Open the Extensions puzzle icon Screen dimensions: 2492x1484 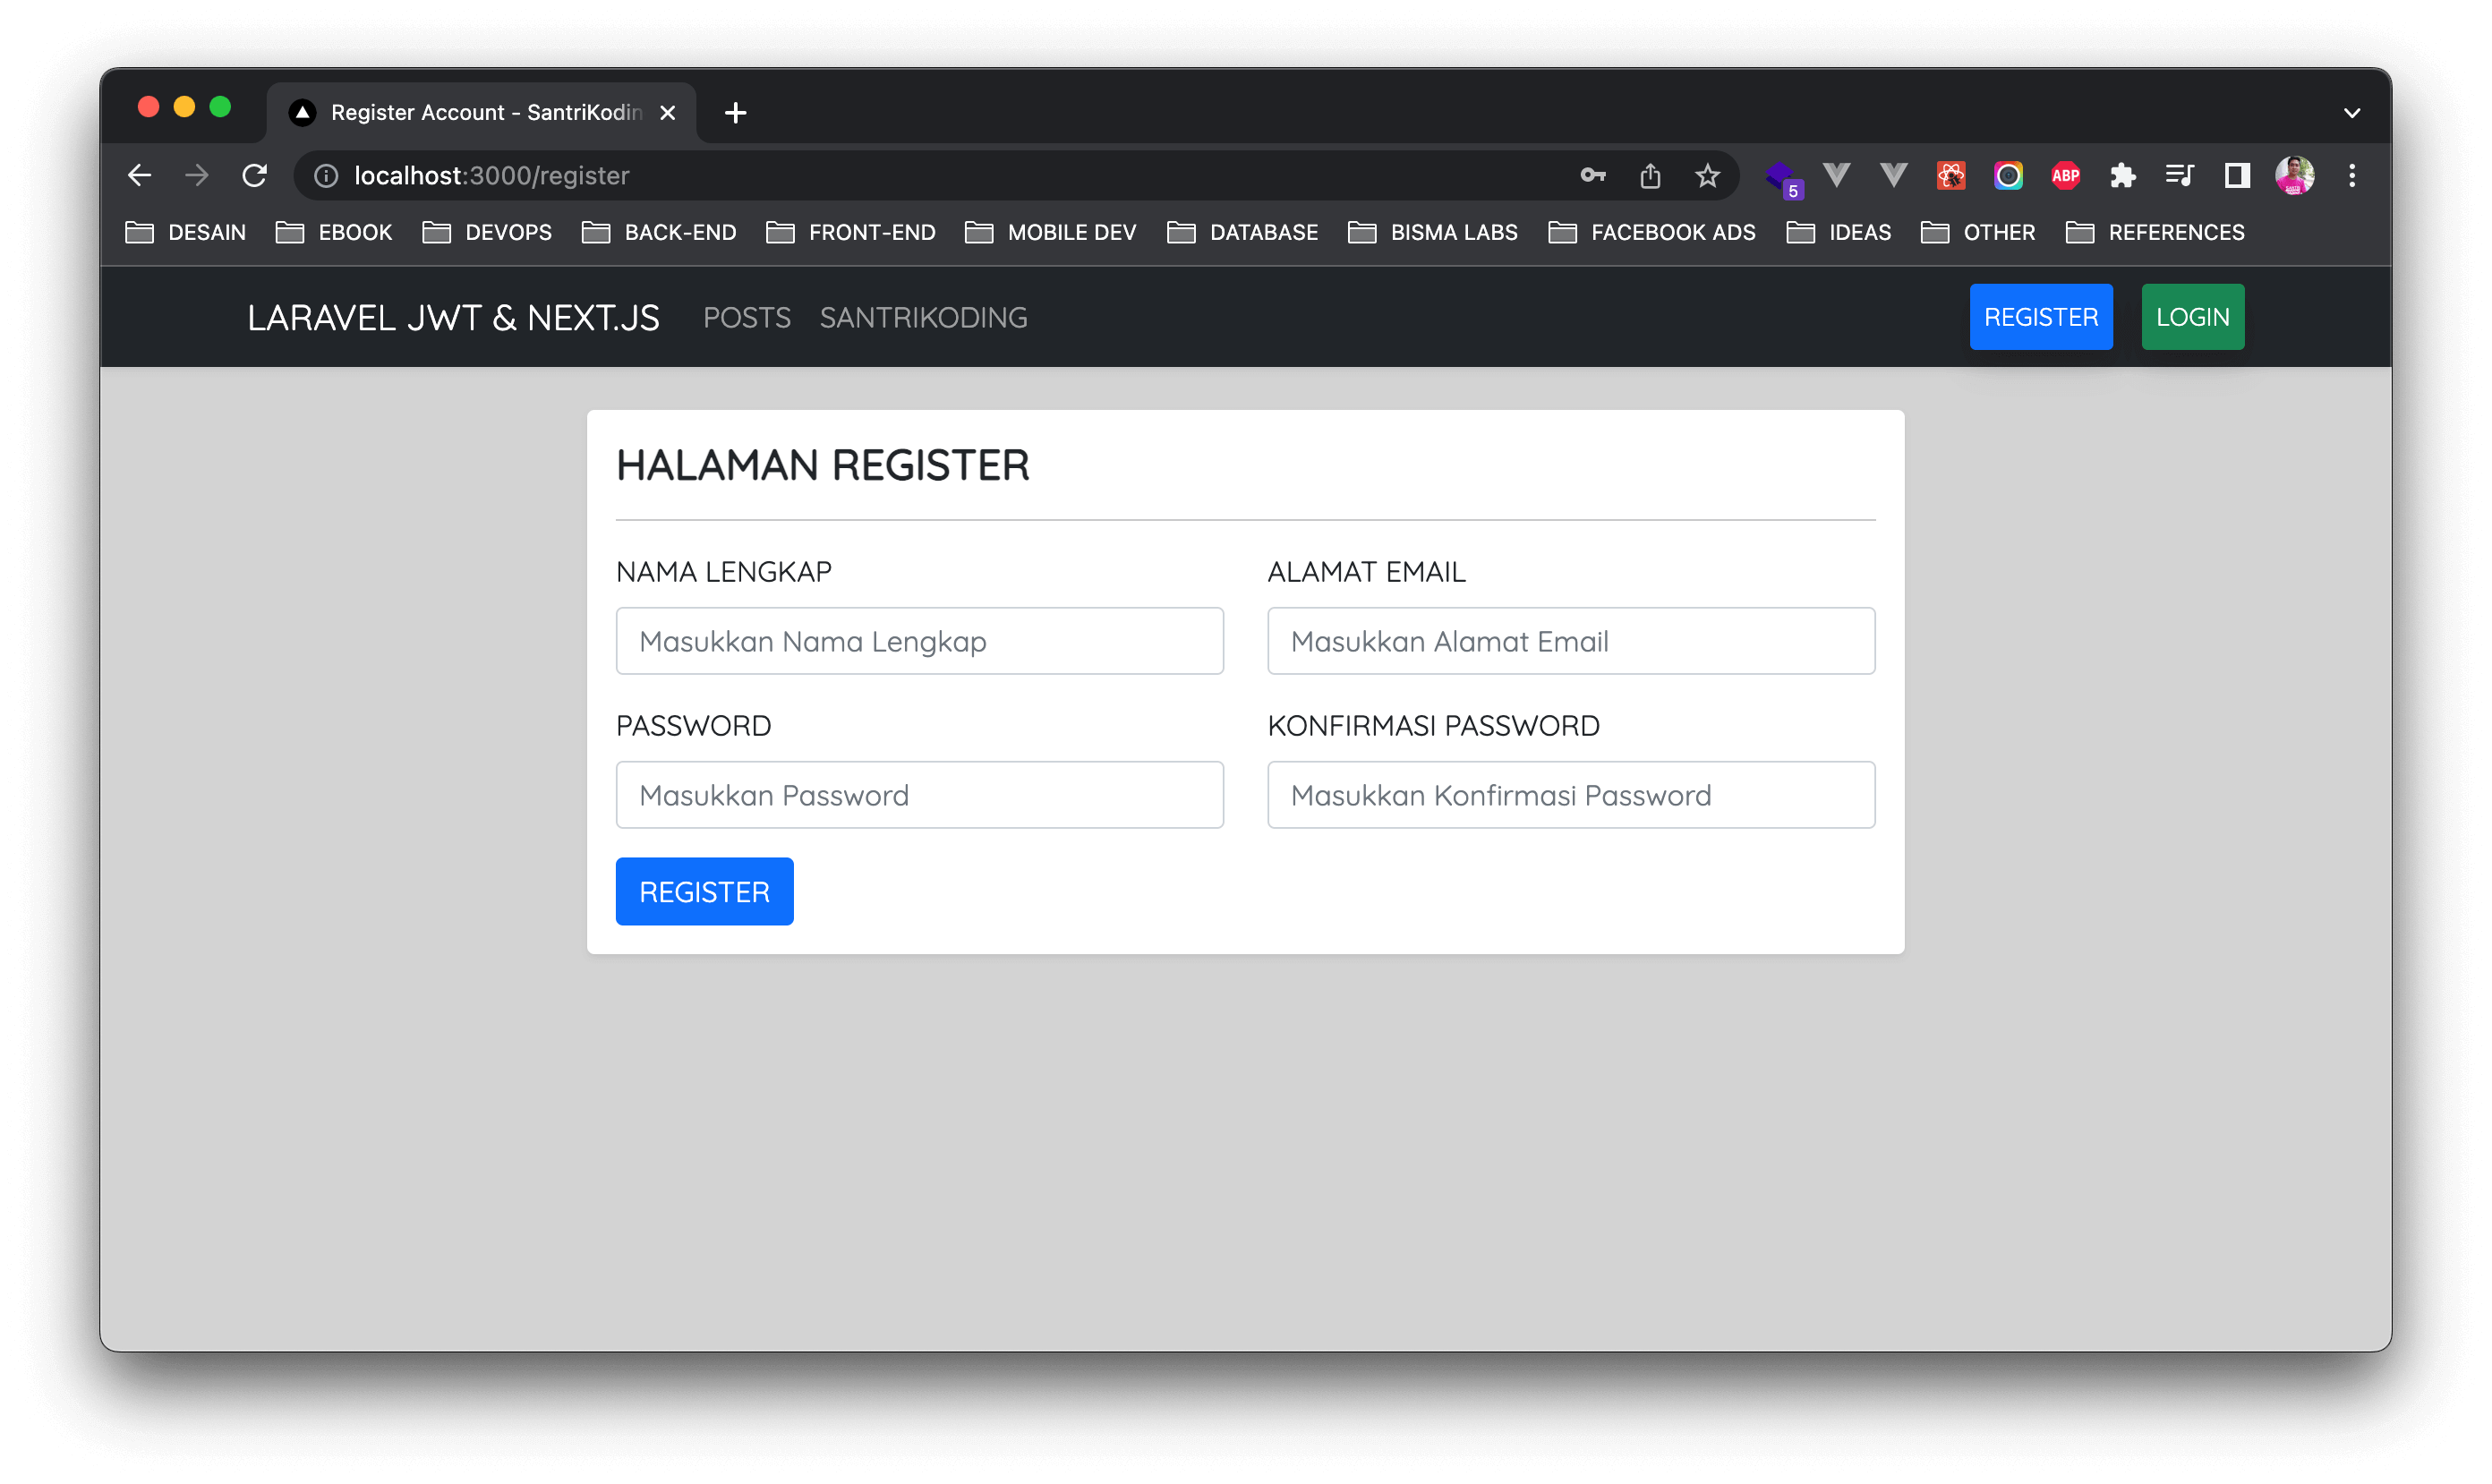(x=2122, y=176)
